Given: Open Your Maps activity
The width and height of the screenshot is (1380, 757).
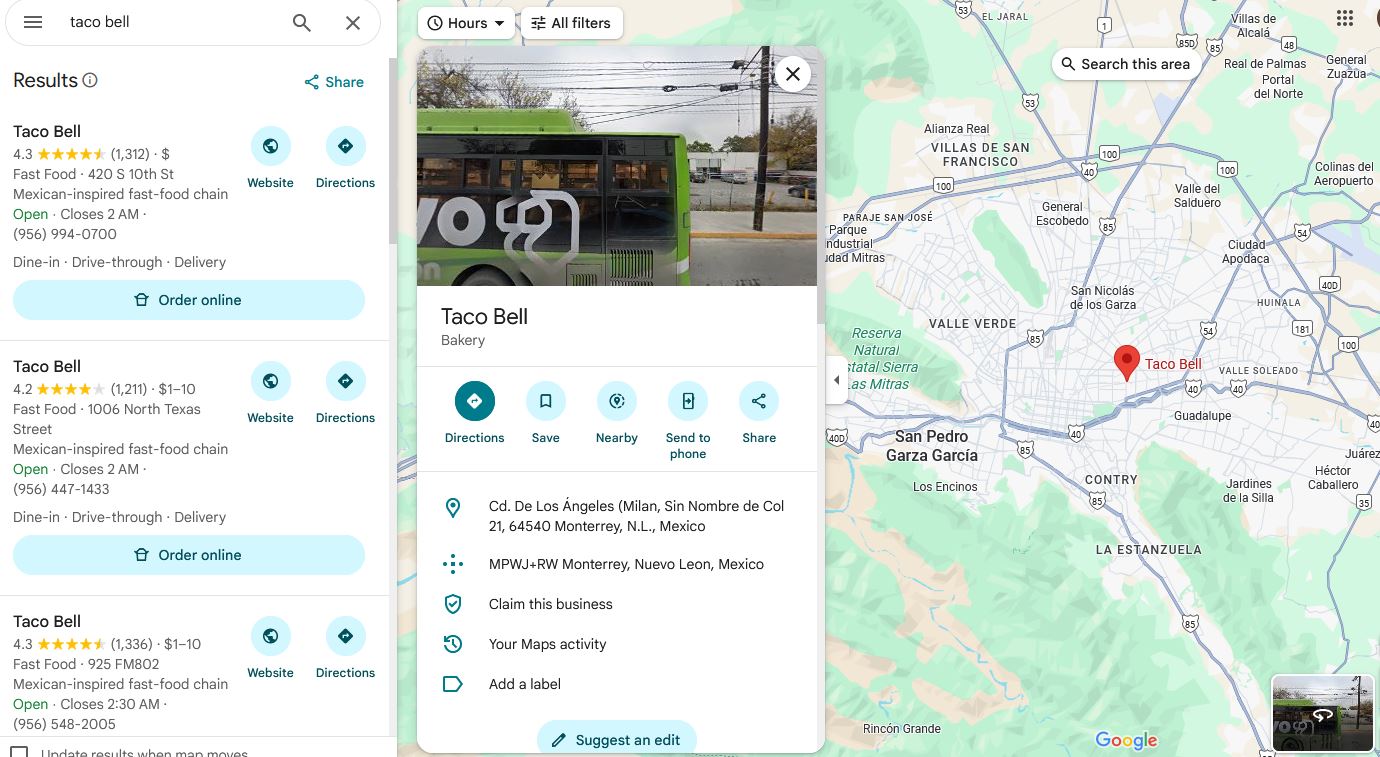Looking at the screenshot, I should pos(547,644).
